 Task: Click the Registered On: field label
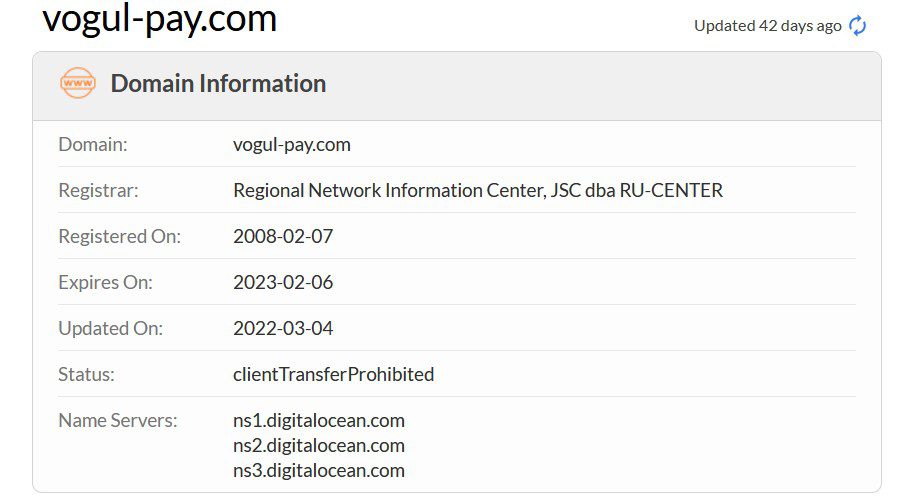(119, 236)
